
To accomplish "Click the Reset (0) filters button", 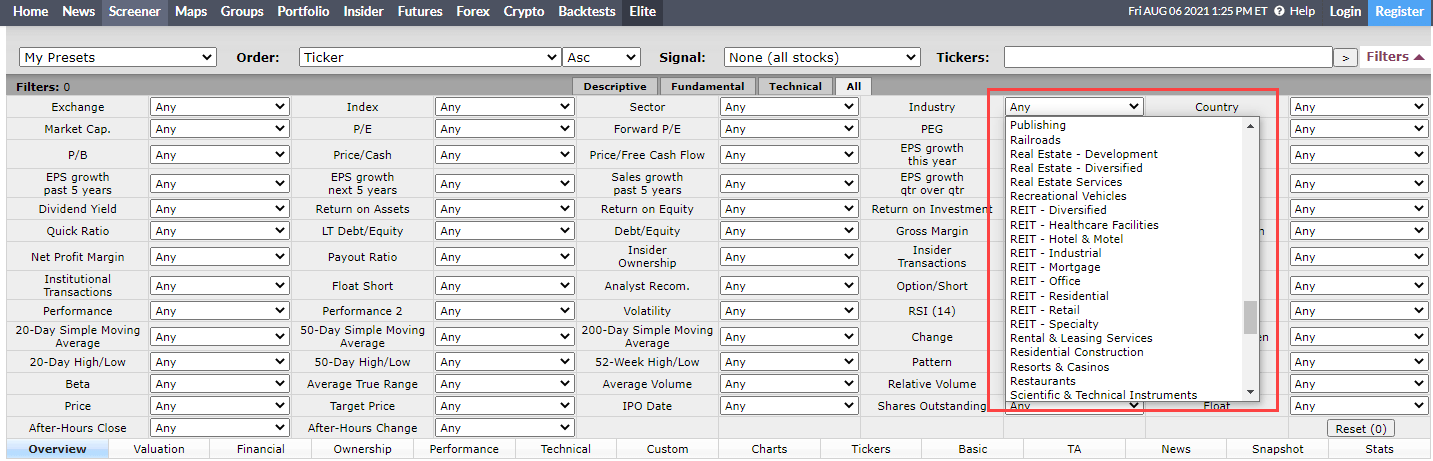I will (x=1360, y=429).
